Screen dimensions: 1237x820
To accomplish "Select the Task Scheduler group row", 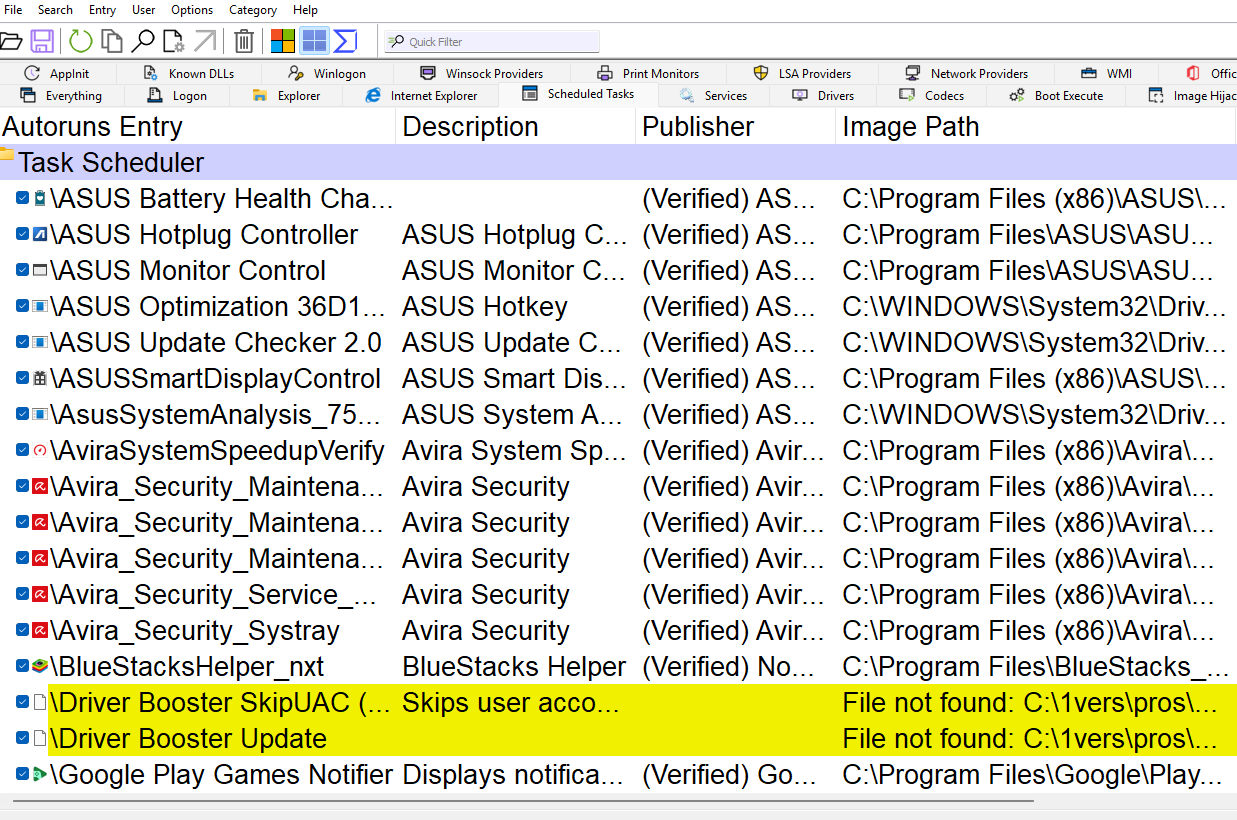I will [618, 163].
